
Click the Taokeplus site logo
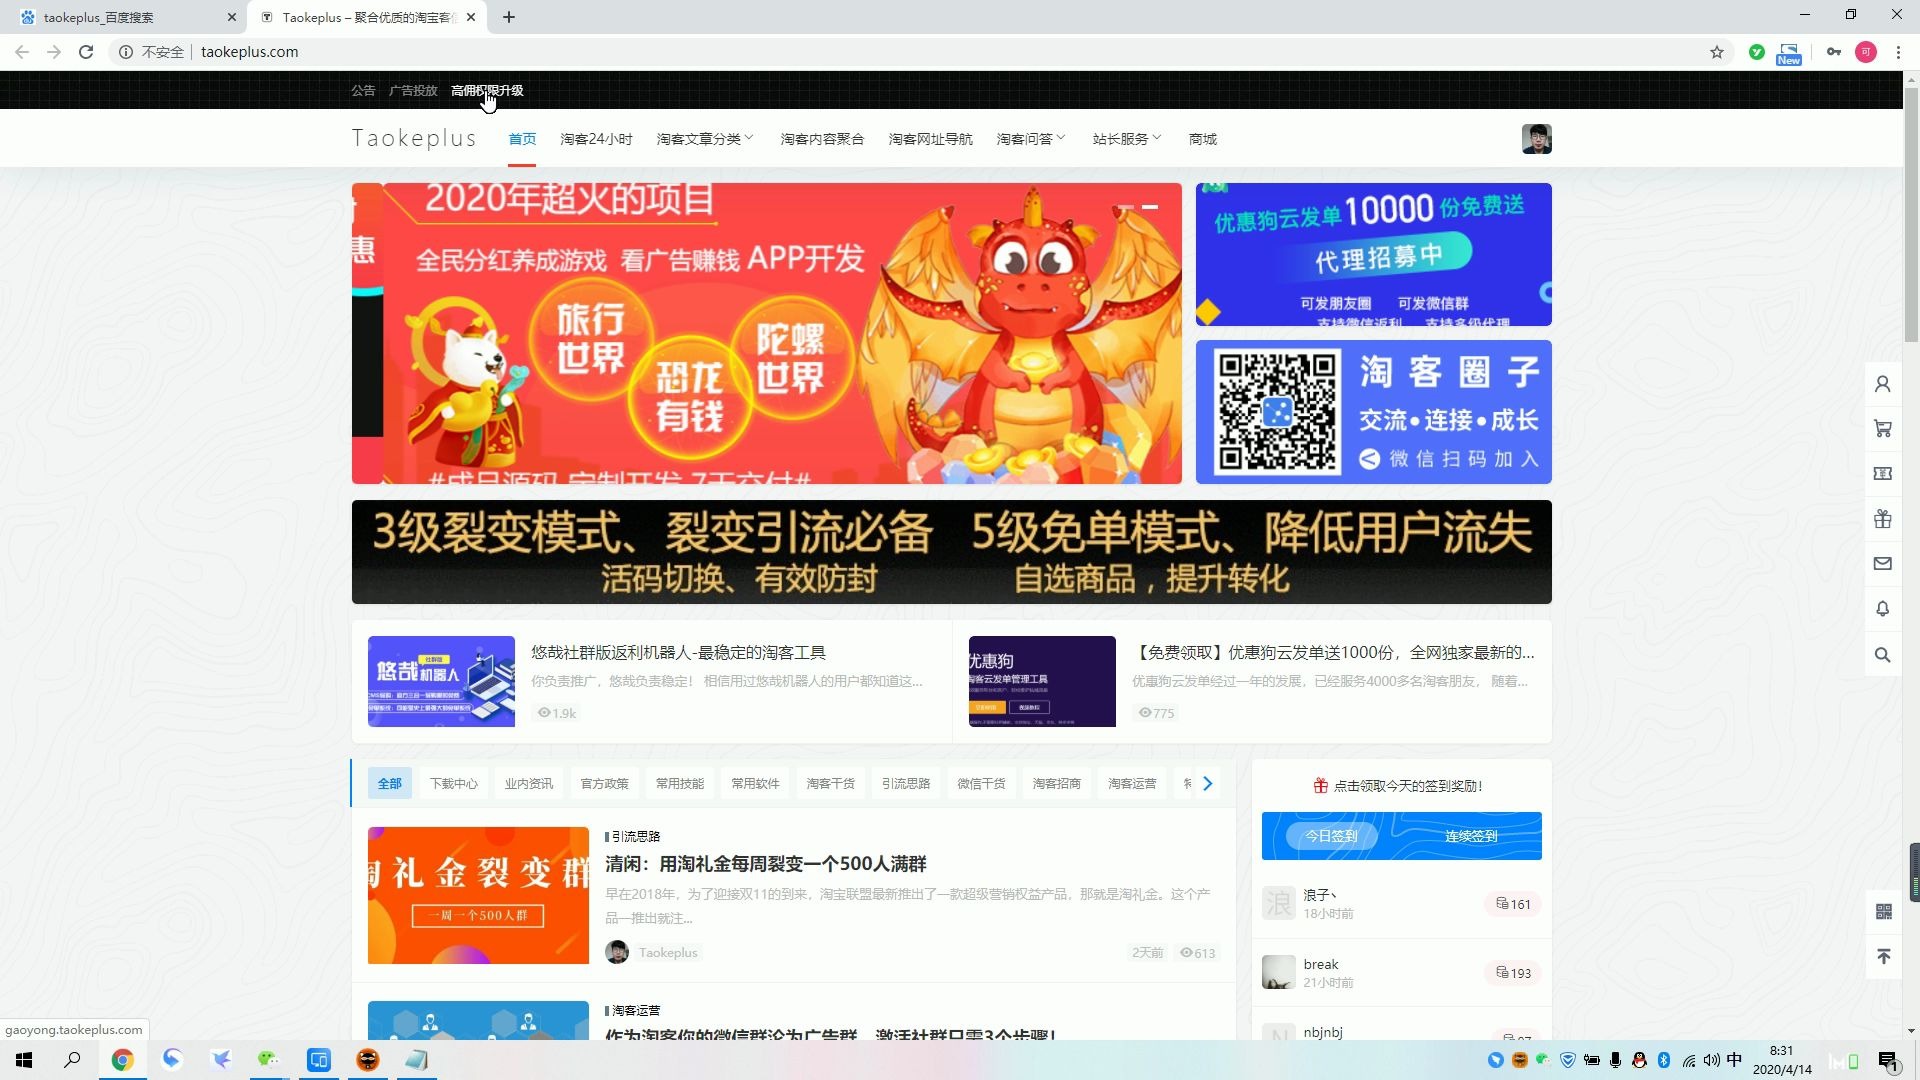tap(414, 138)
